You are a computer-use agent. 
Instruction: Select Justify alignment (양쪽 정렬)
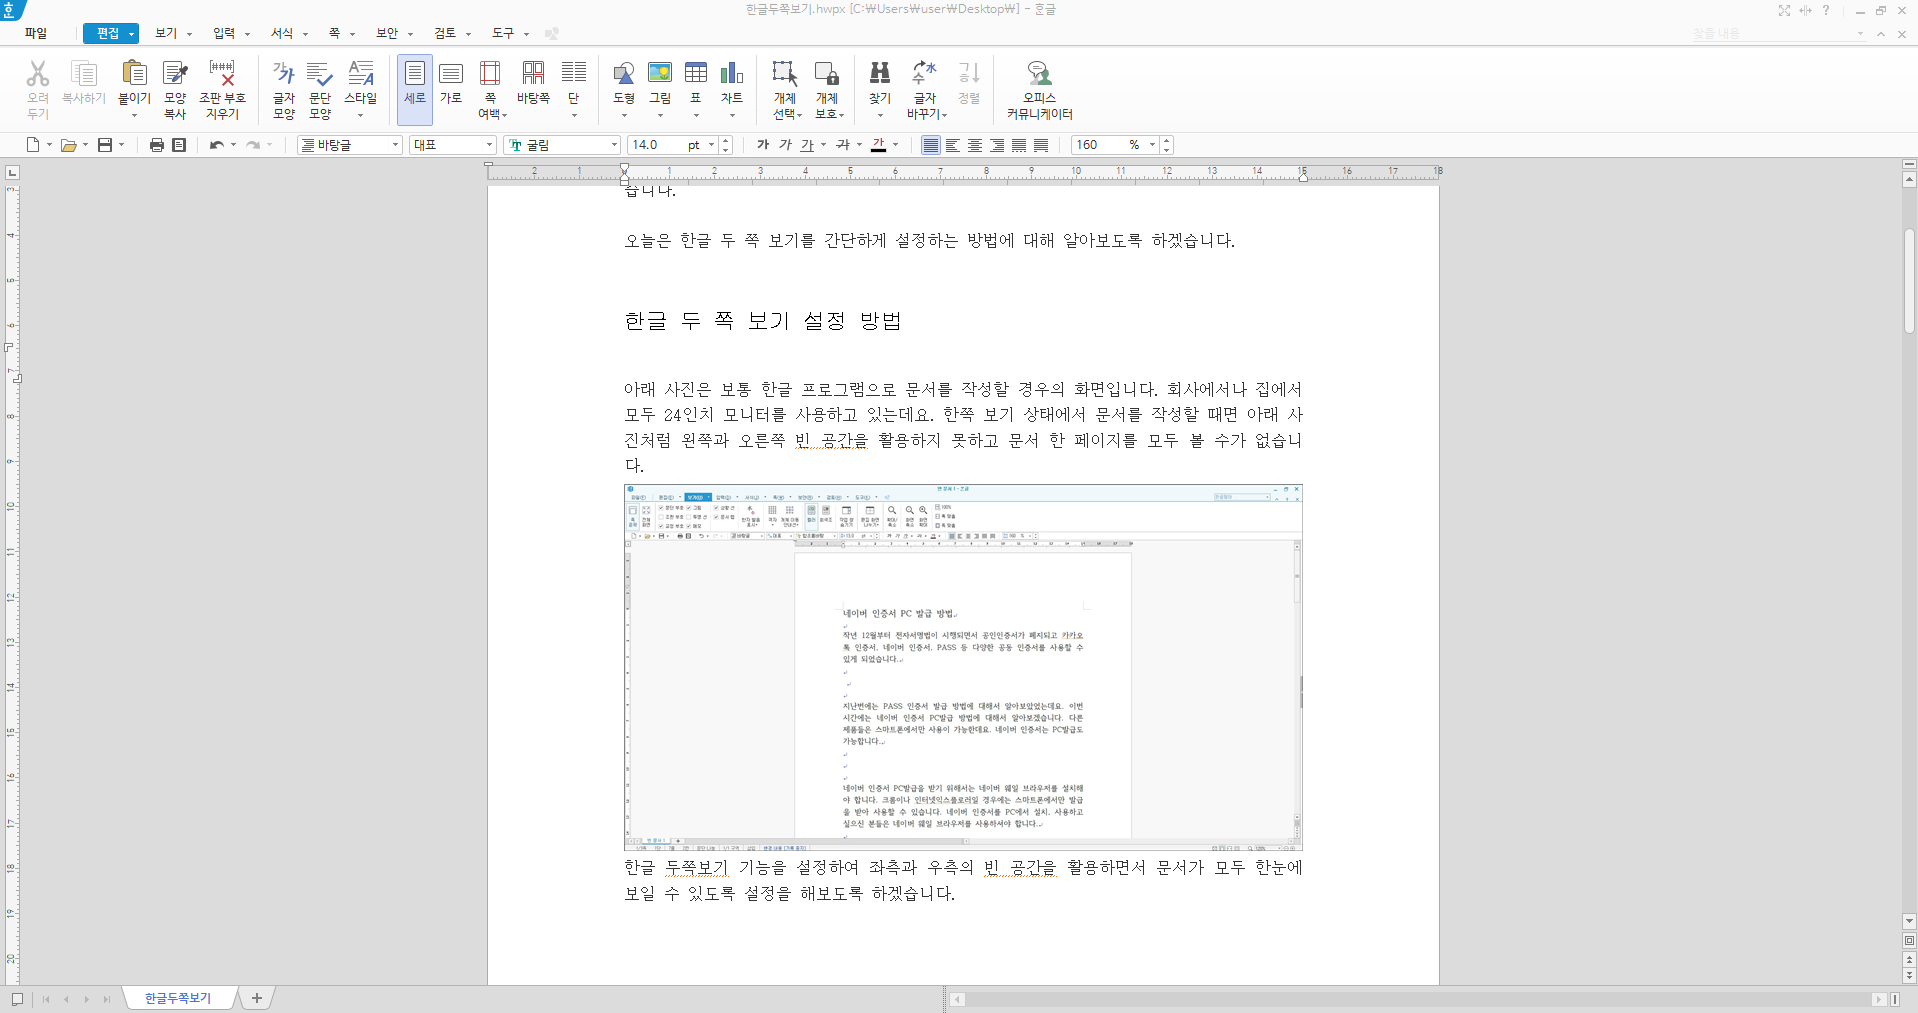pyautogui.click(x=931, y=145)
